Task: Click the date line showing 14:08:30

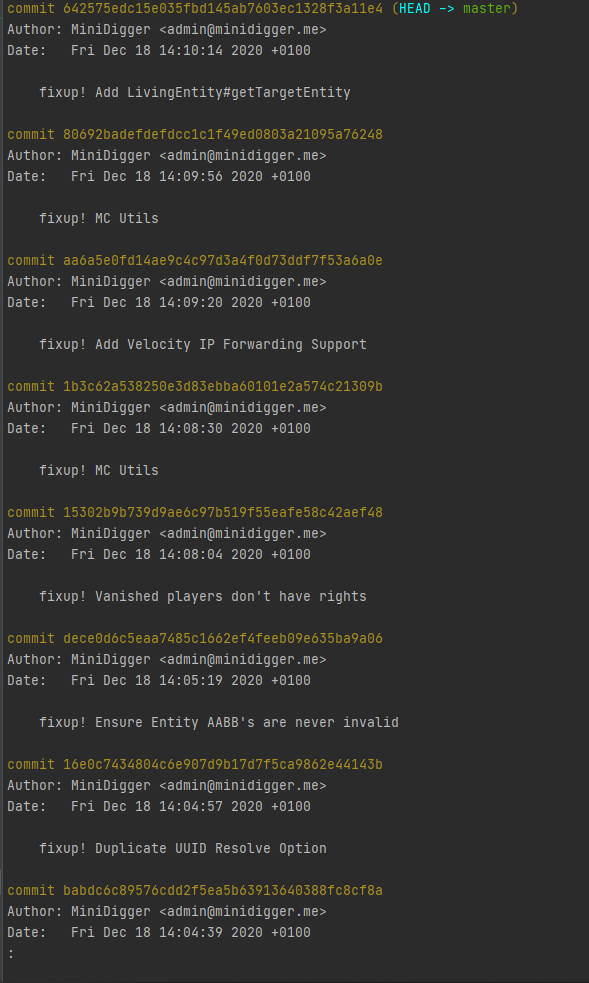Action: click(x=159, y=429)
